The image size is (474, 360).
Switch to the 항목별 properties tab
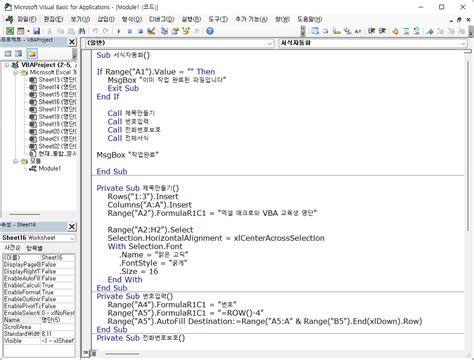[34, 248]
